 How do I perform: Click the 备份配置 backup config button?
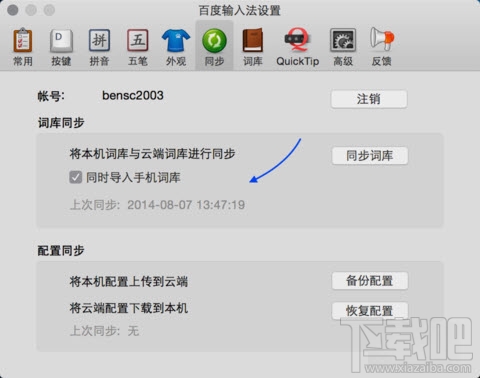point(370,281)
